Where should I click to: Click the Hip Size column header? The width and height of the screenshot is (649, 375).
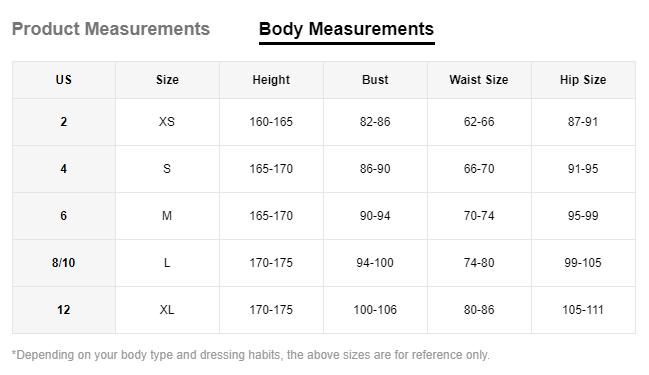pyautogui.click(x=583, y=80)
